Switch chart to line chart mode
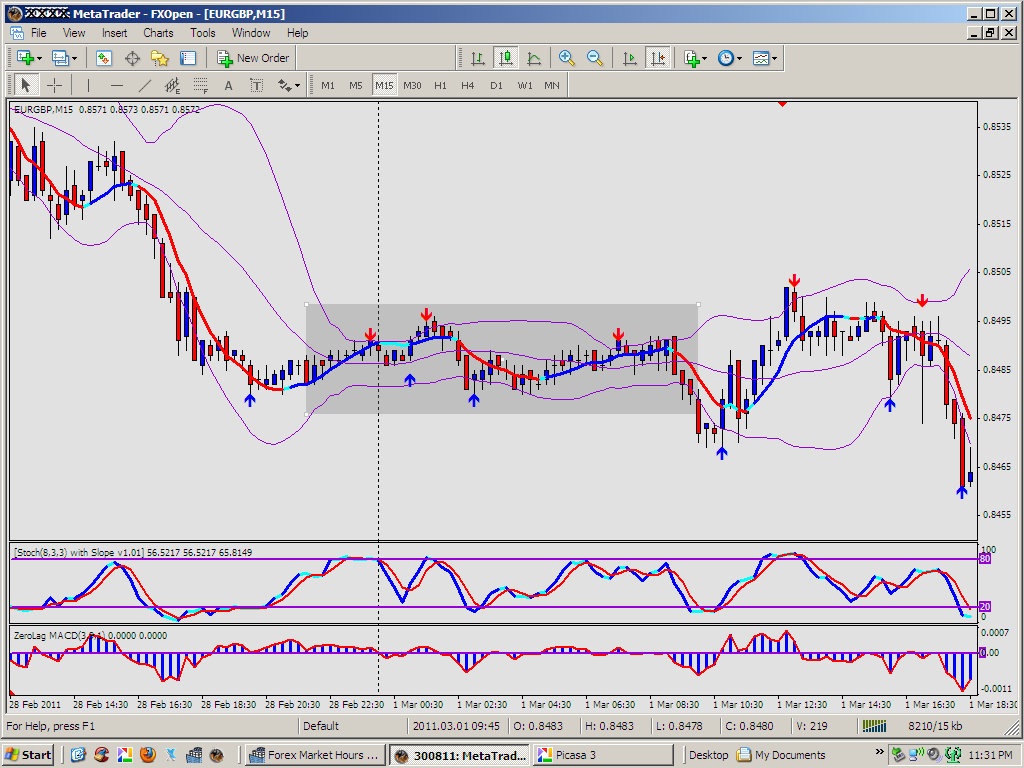The image size is (1024, 768). (x=534, y=58)
